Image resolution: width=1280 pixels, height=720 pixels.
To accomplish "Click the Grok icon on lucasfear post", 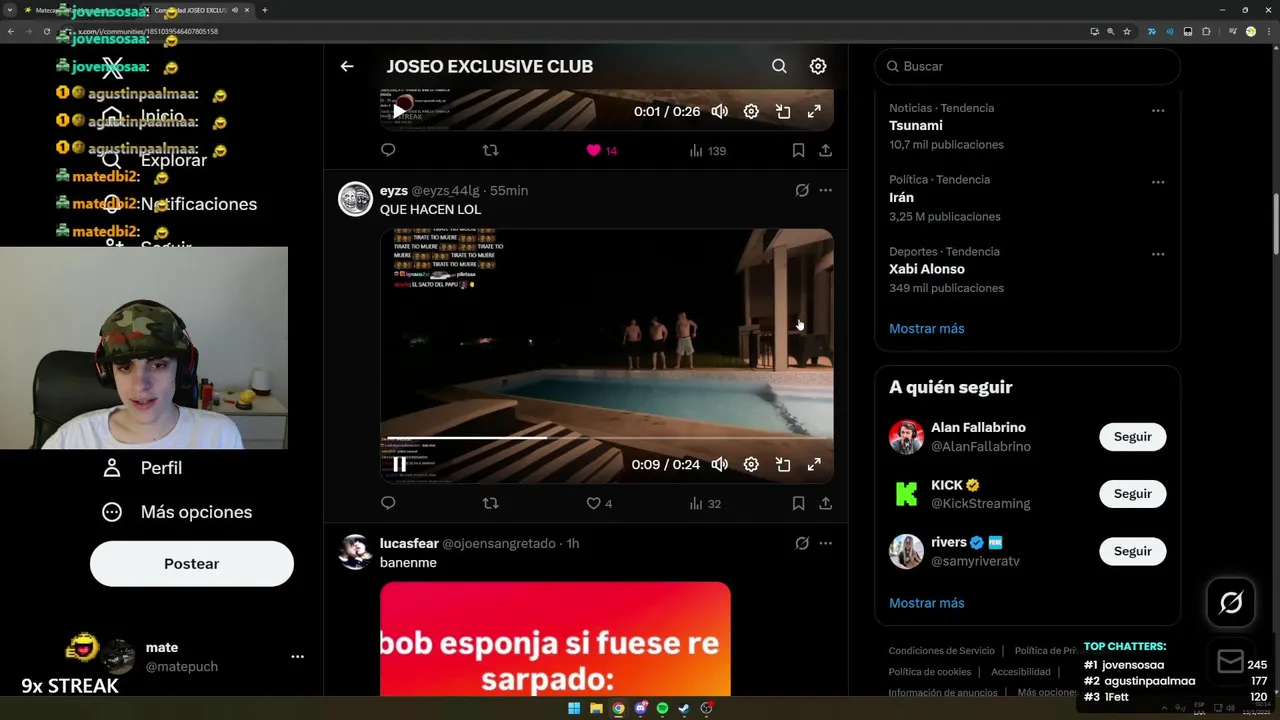I will 802,543.
